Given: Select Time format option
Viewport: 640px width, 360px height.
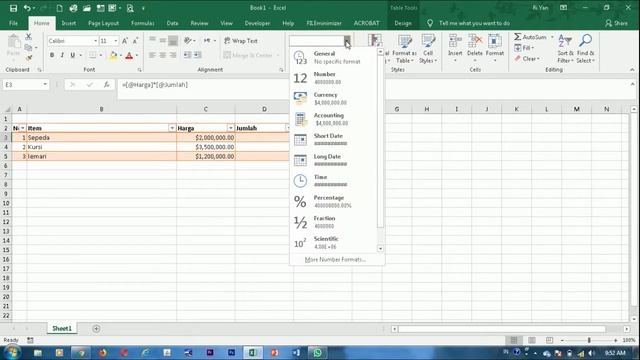Looking at the screenshot, I should click(333, 181).
